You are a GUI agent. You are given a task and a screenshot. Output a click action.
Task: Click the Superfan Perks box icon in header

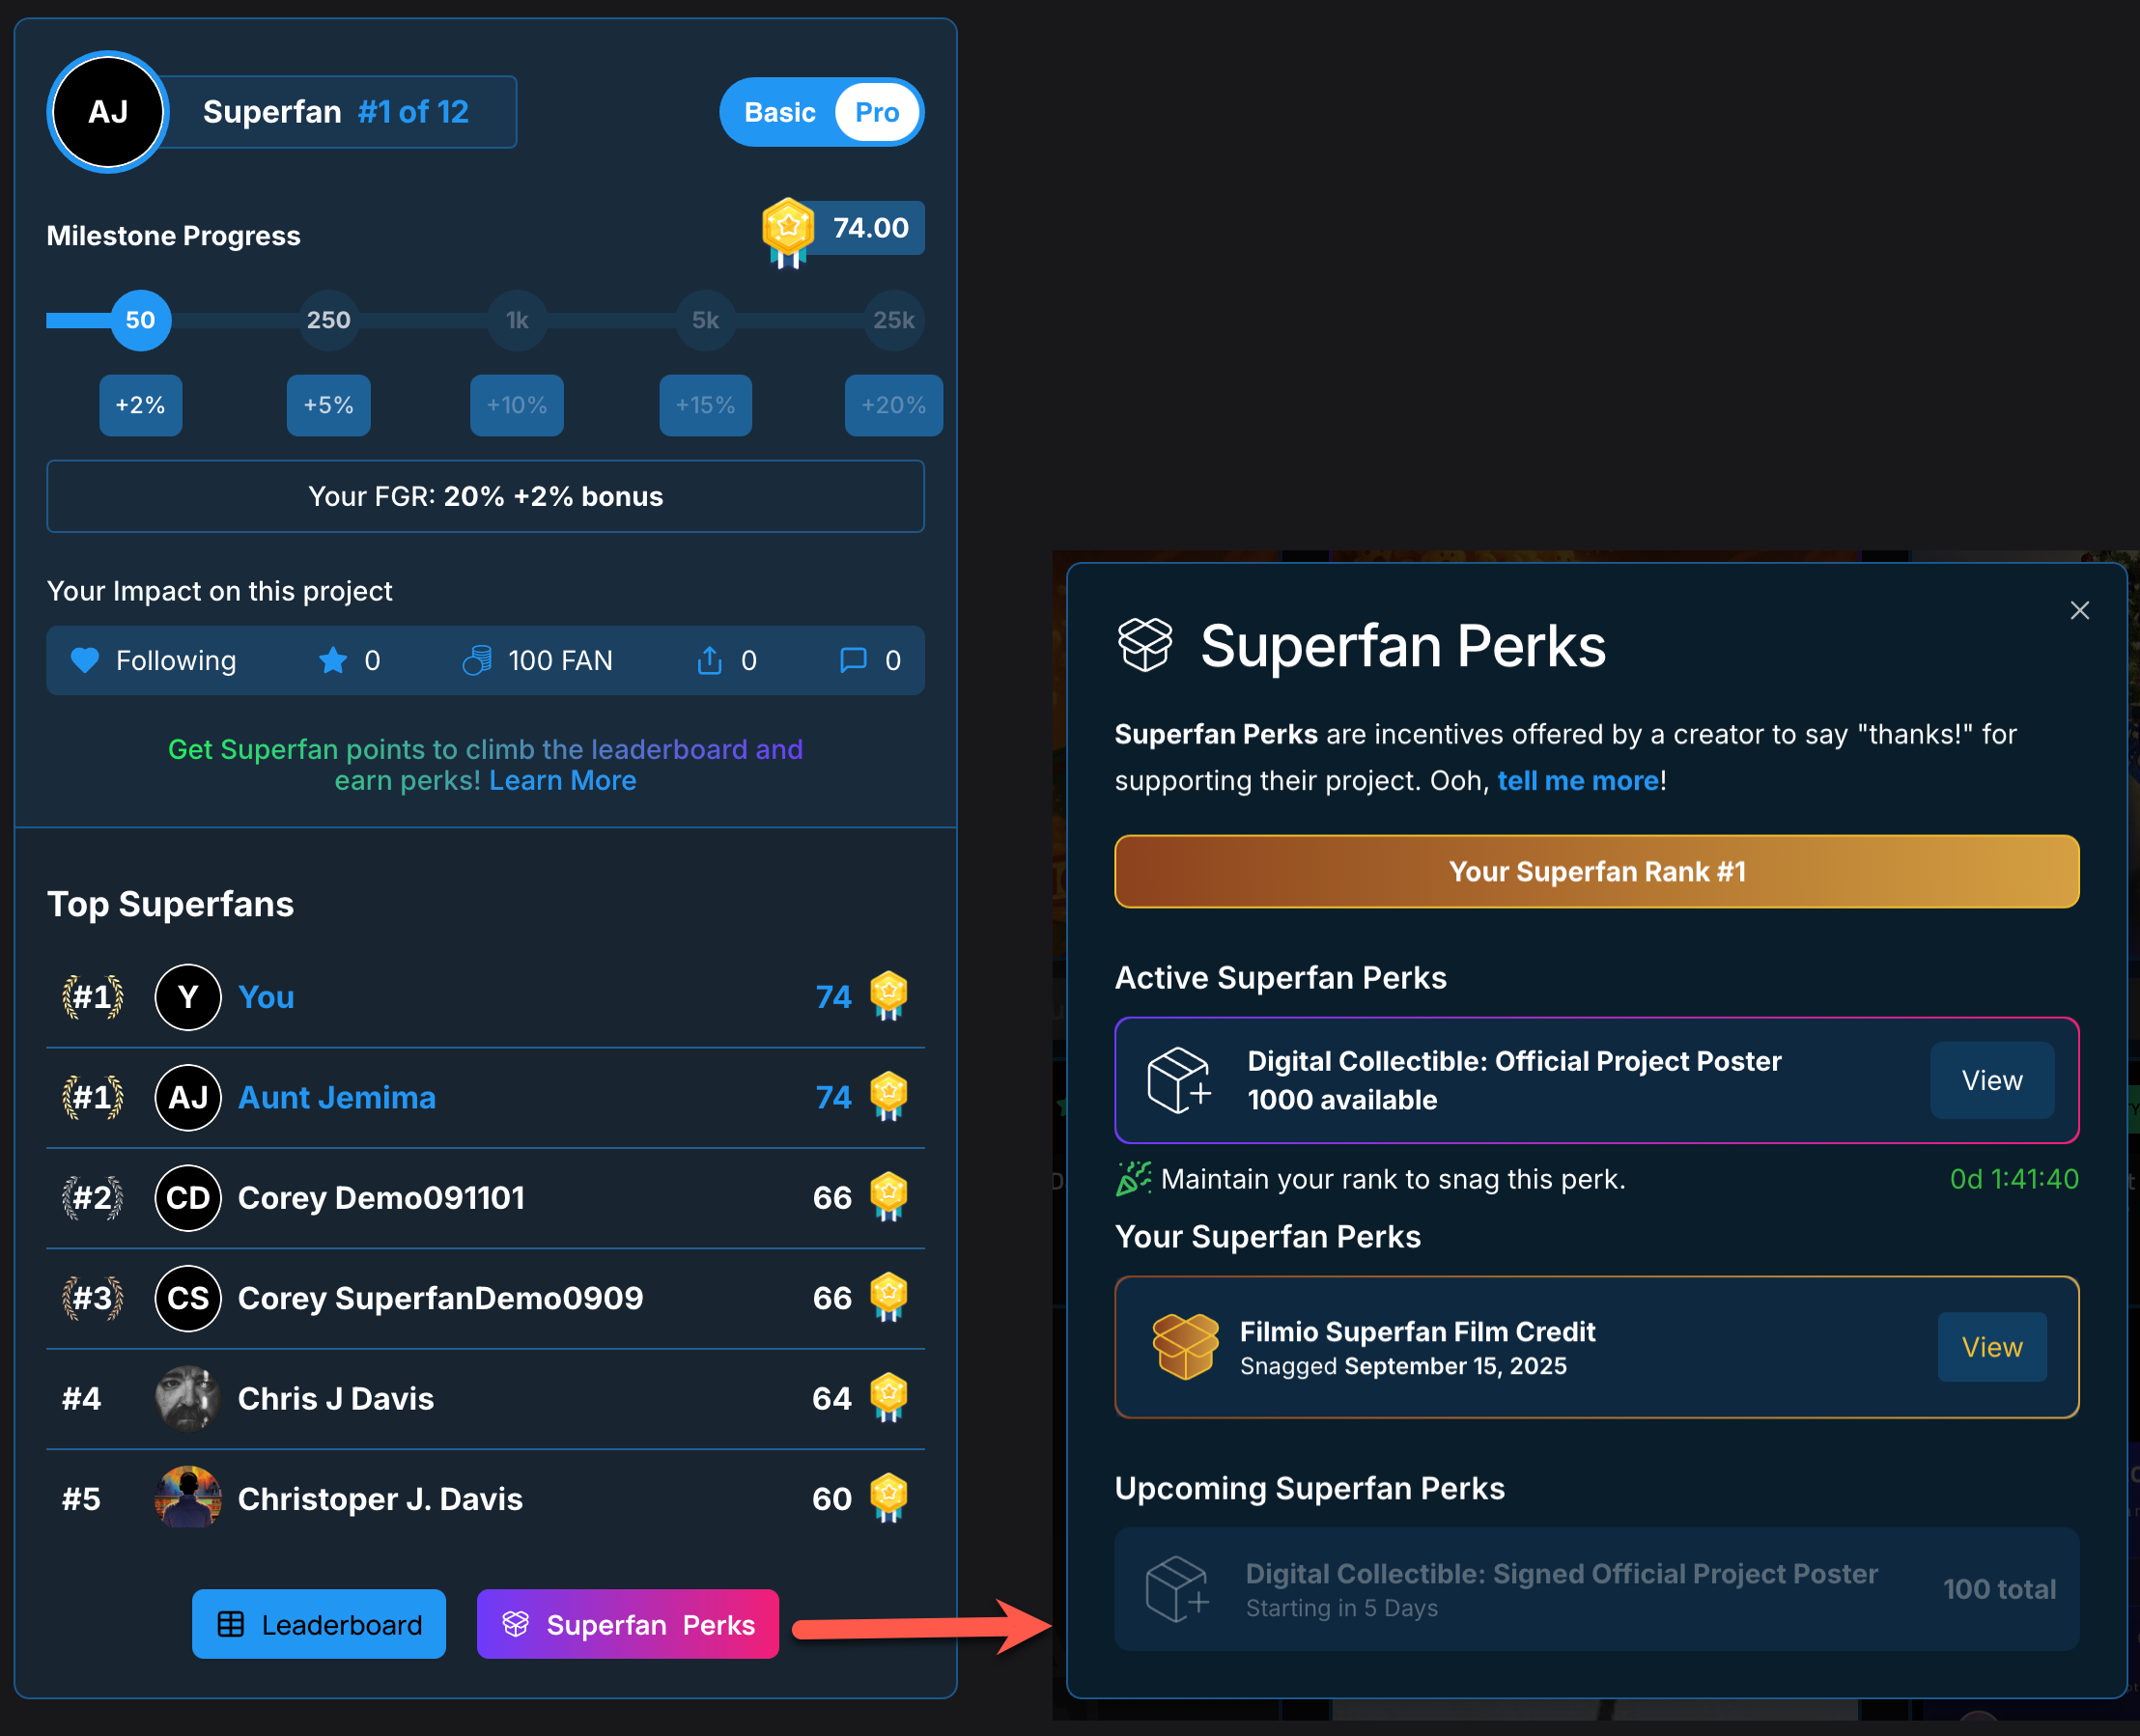[1145, 645]
